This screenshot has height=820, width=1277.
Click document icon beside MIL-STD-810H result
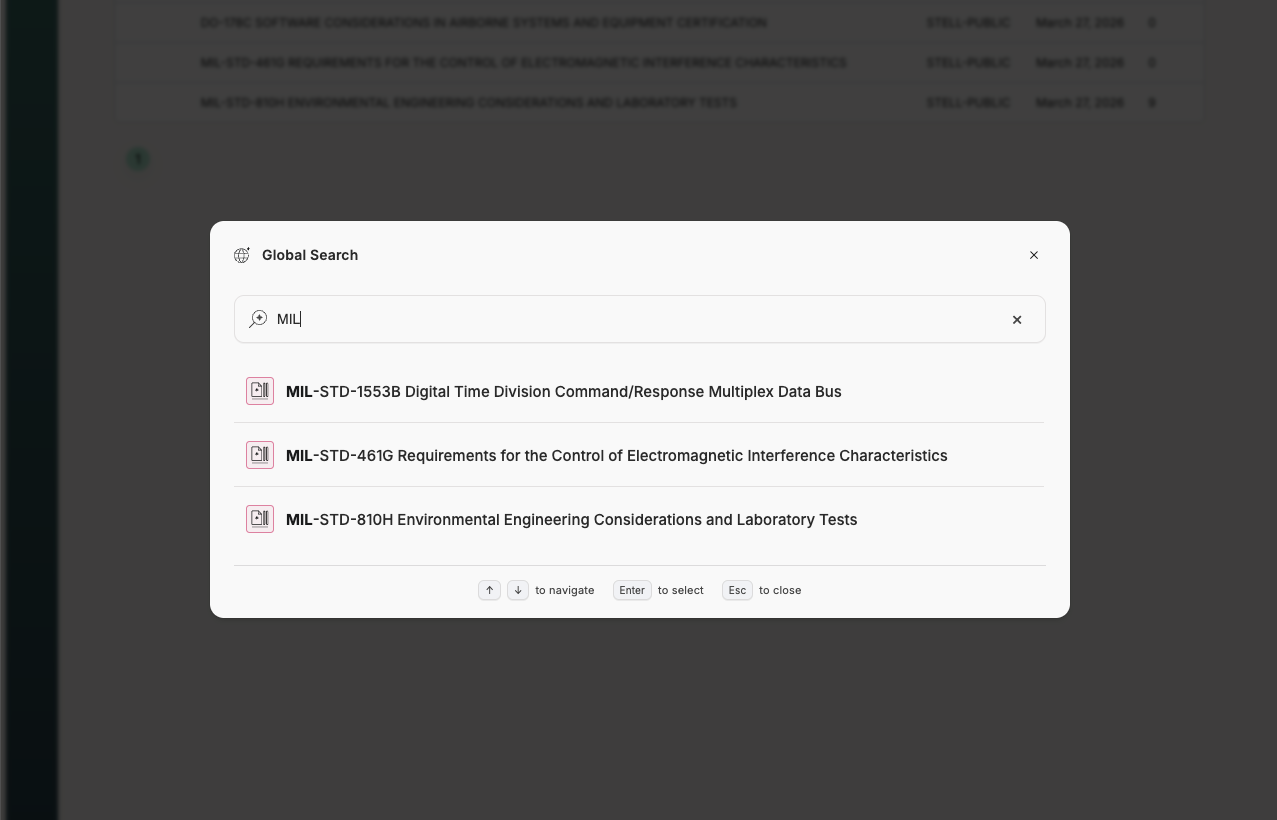pos(260,519)
